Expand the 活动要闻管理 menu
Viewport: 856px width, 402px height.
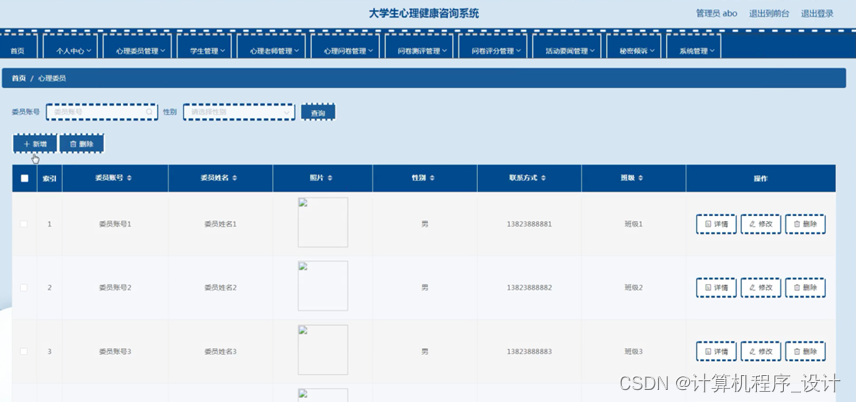coord(567,47)
